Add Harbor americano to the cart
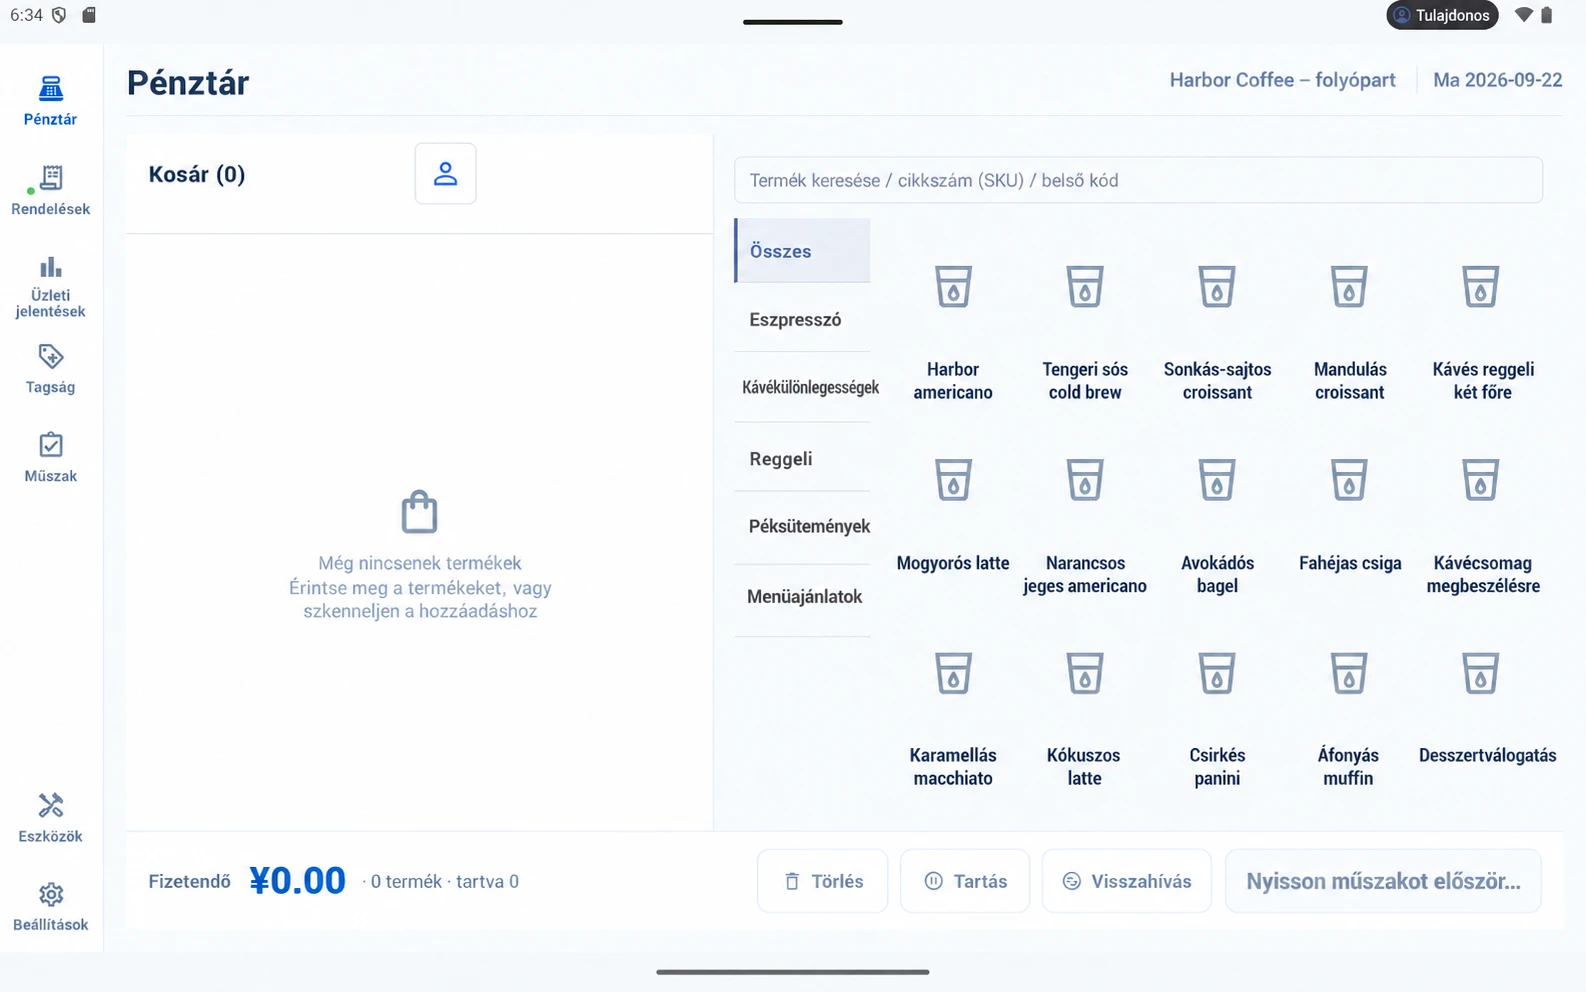Viewport: 1586px width, 992px height. [x=953, y=332]
